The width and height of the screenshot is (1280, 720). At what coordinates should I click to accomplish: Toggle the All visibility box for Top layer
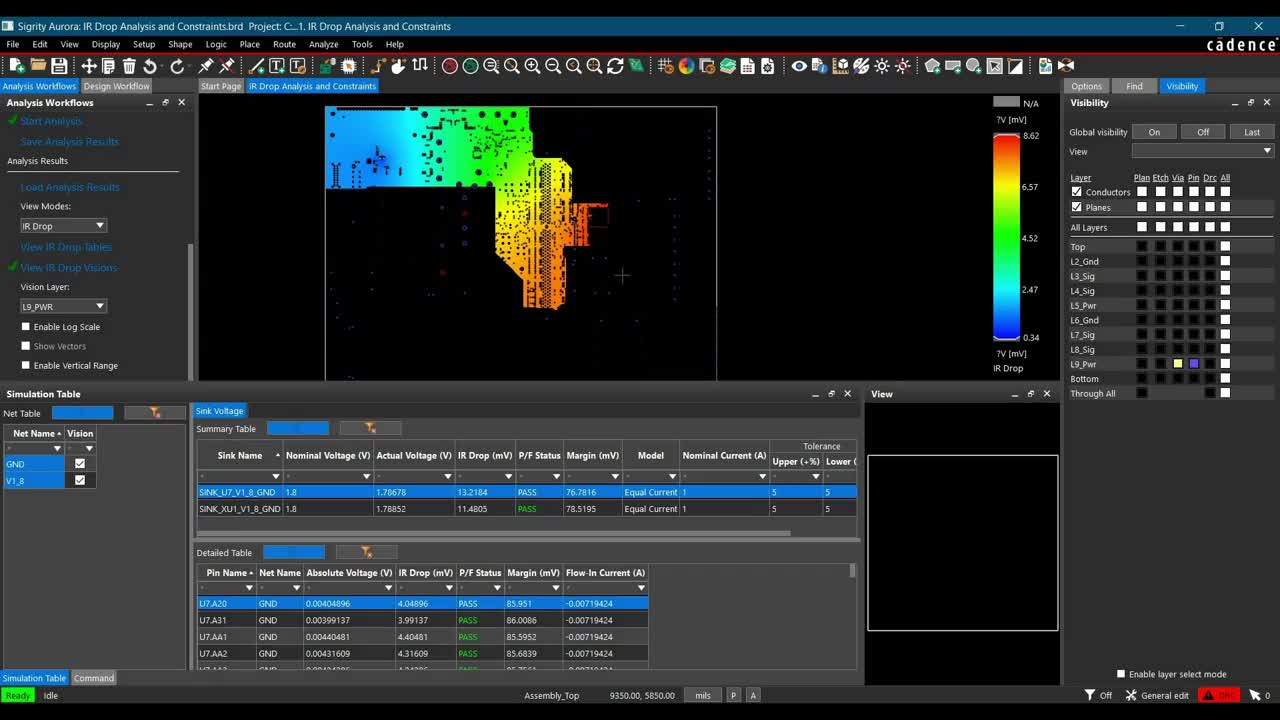1225,246
